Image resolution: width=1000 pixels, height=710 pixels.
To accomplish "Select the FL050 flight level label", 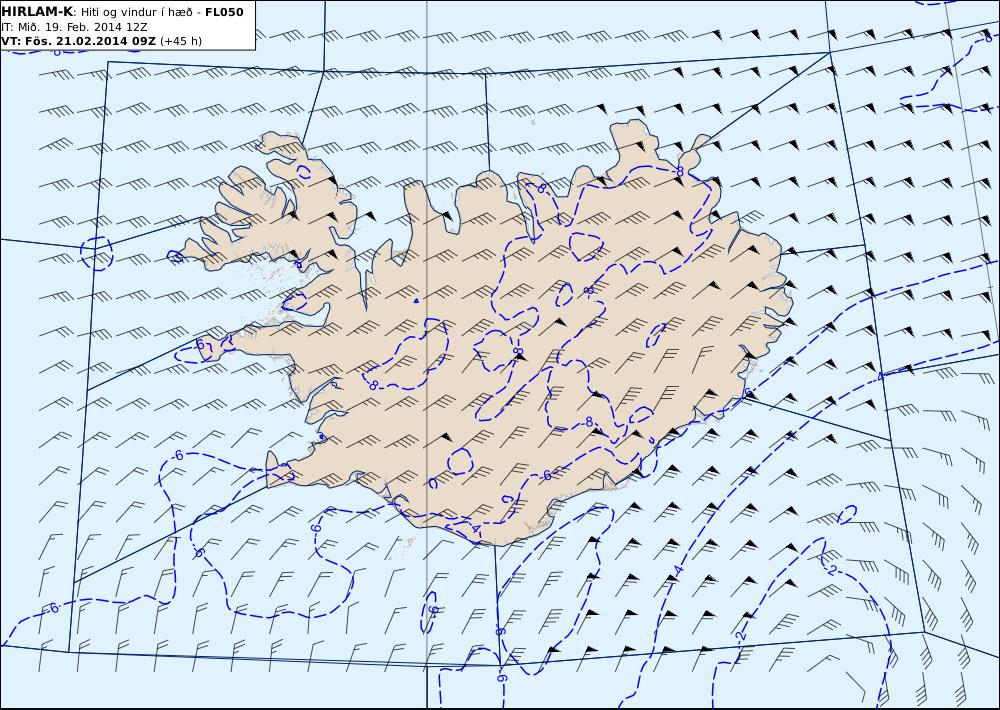I will tap(224, 12).
